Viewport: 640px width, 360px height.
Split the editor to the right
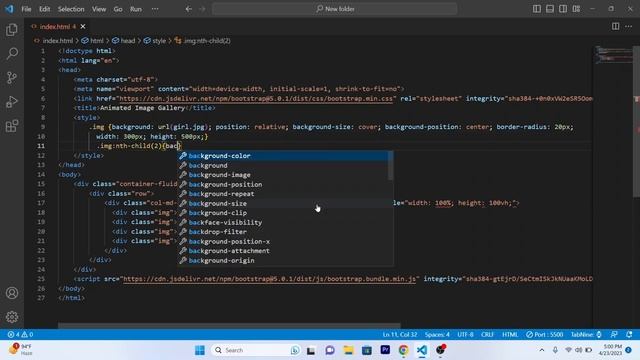615,26
